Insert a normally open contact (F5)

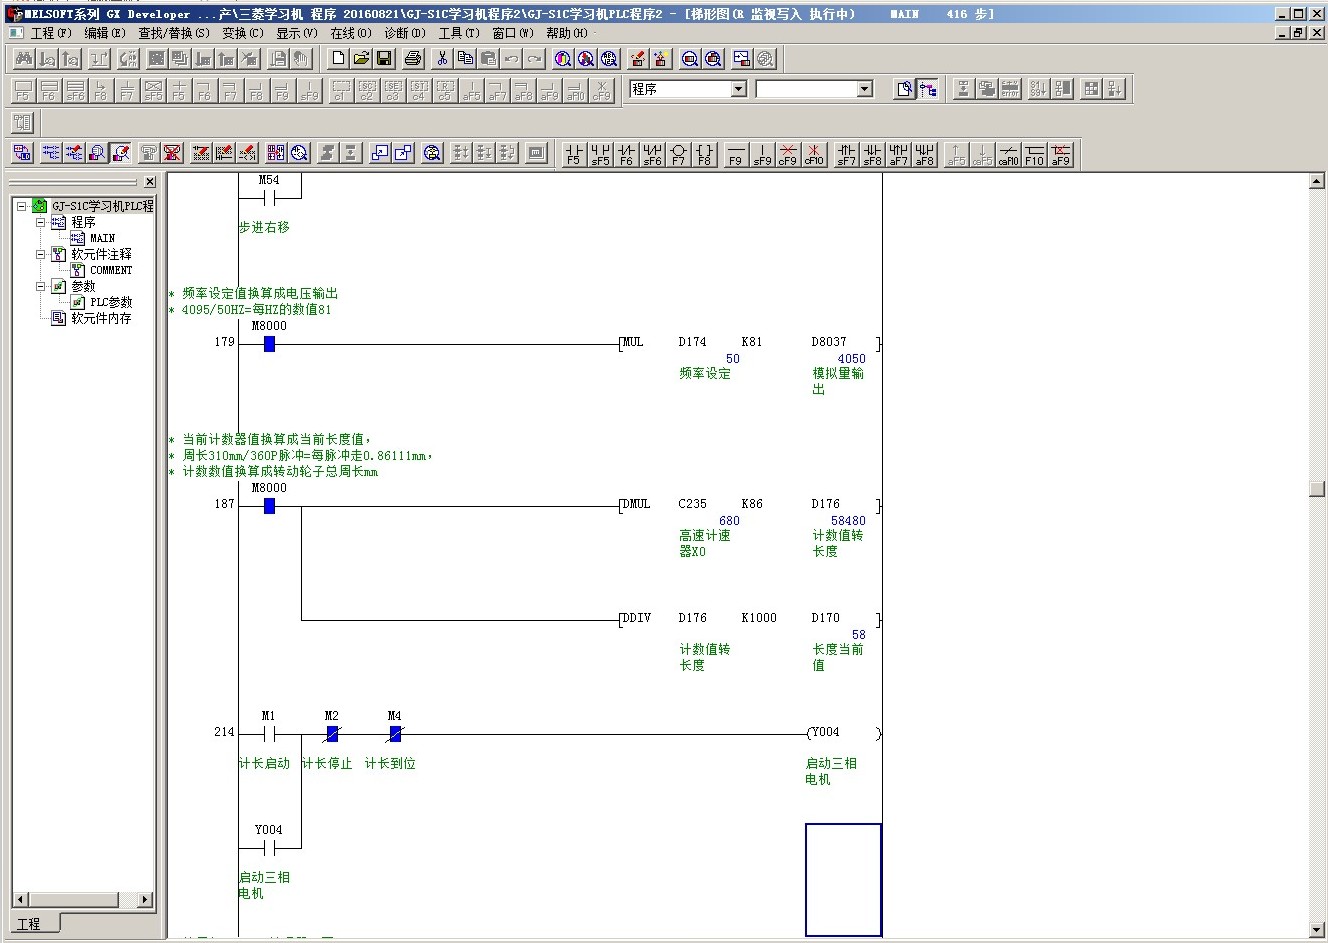(574, 153)
